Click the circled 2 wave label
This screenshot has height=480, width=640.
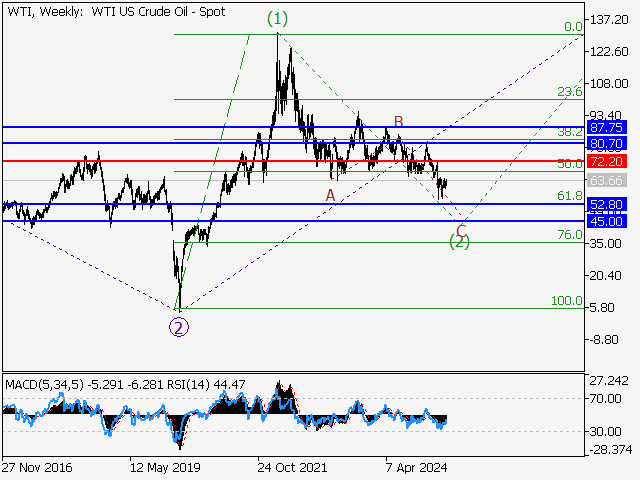click(x=178, y=327)
